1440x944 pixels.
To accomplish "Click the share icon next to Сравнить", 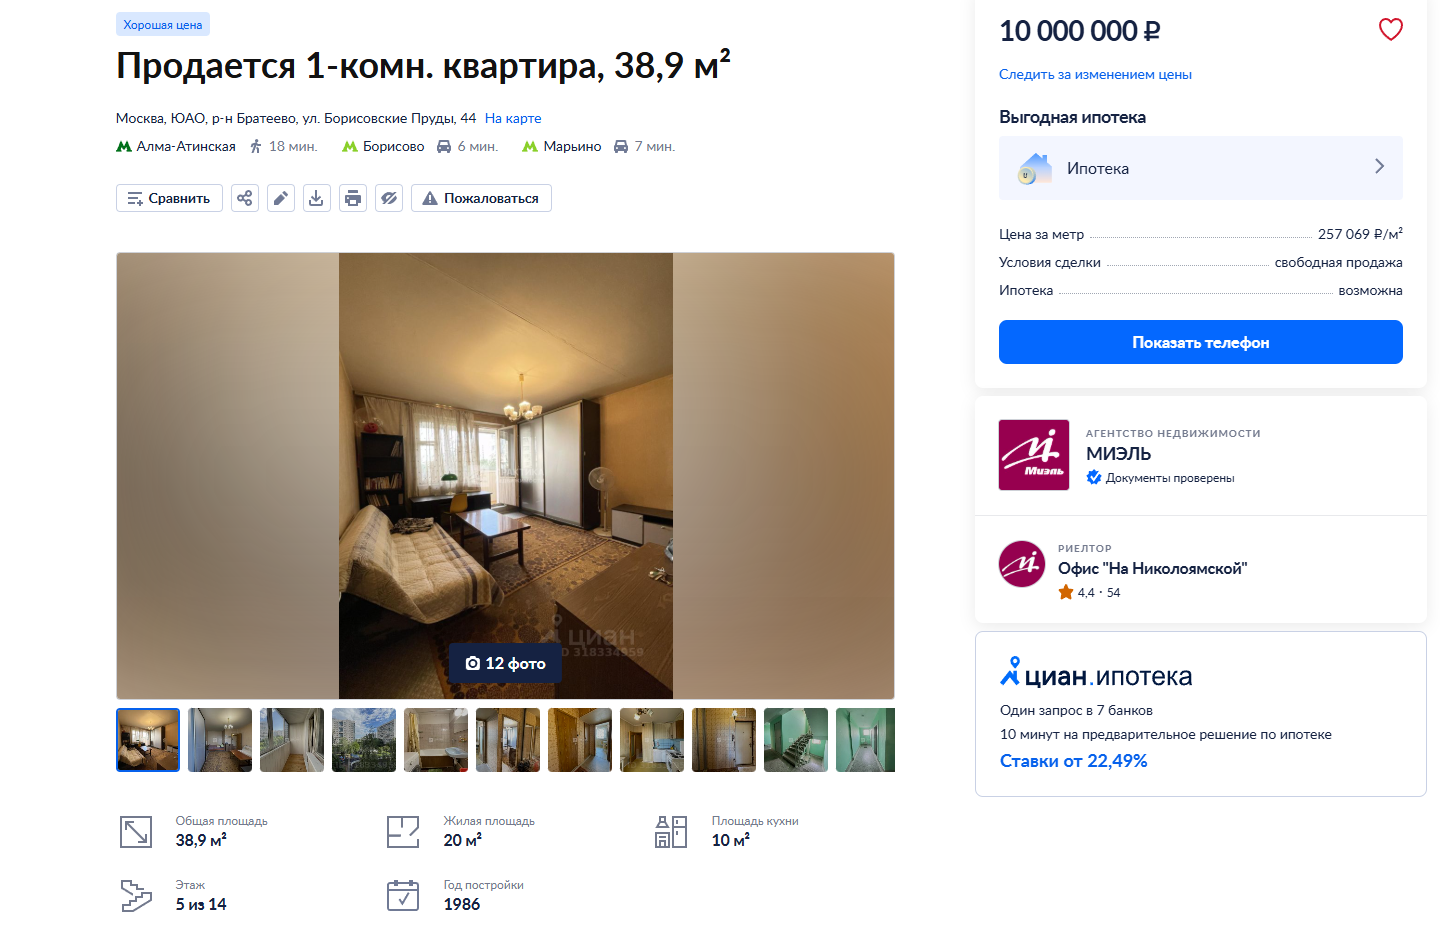I will [245, 198].
